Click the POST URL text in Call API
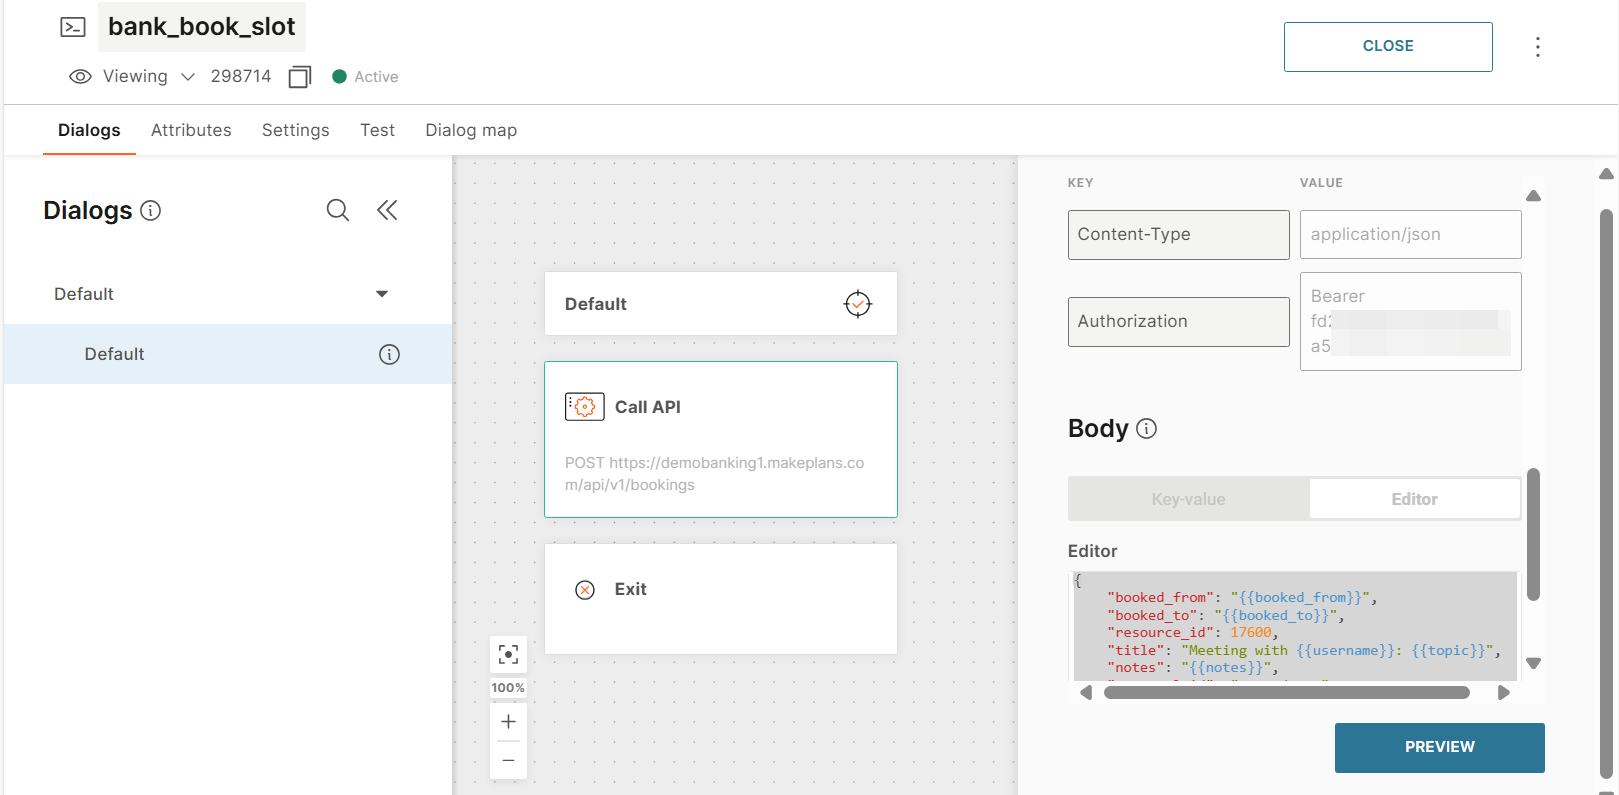Image resolution: width=1619 pixels, height=795 pixels. 714,474
